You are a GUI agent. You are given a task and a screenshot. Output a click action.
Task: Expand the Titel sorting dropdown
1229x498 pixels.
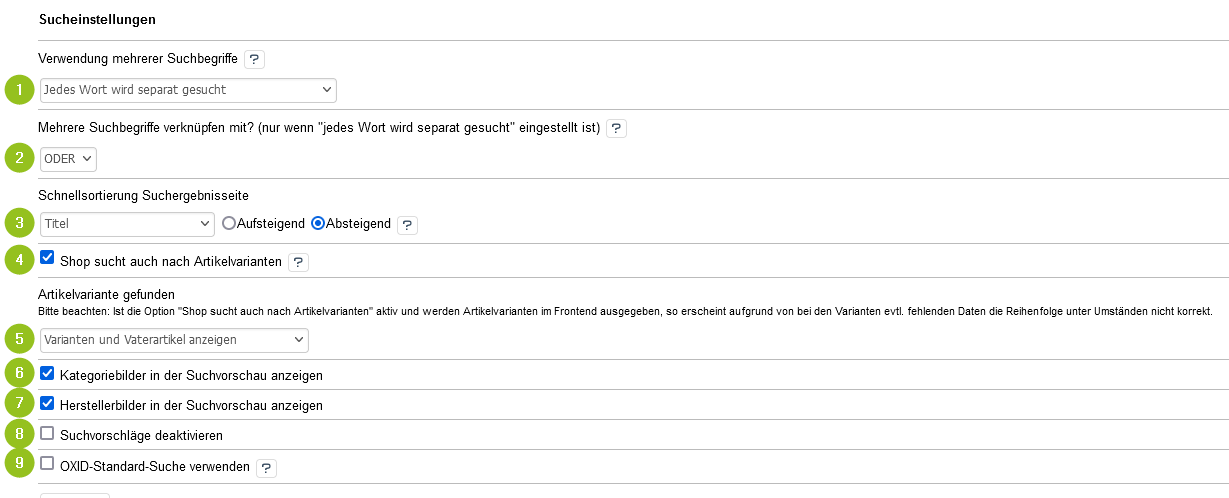coord(127,224)
